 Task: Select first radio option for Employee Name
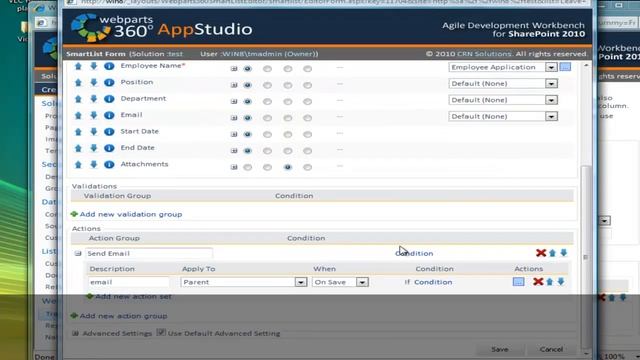[247, 69]
